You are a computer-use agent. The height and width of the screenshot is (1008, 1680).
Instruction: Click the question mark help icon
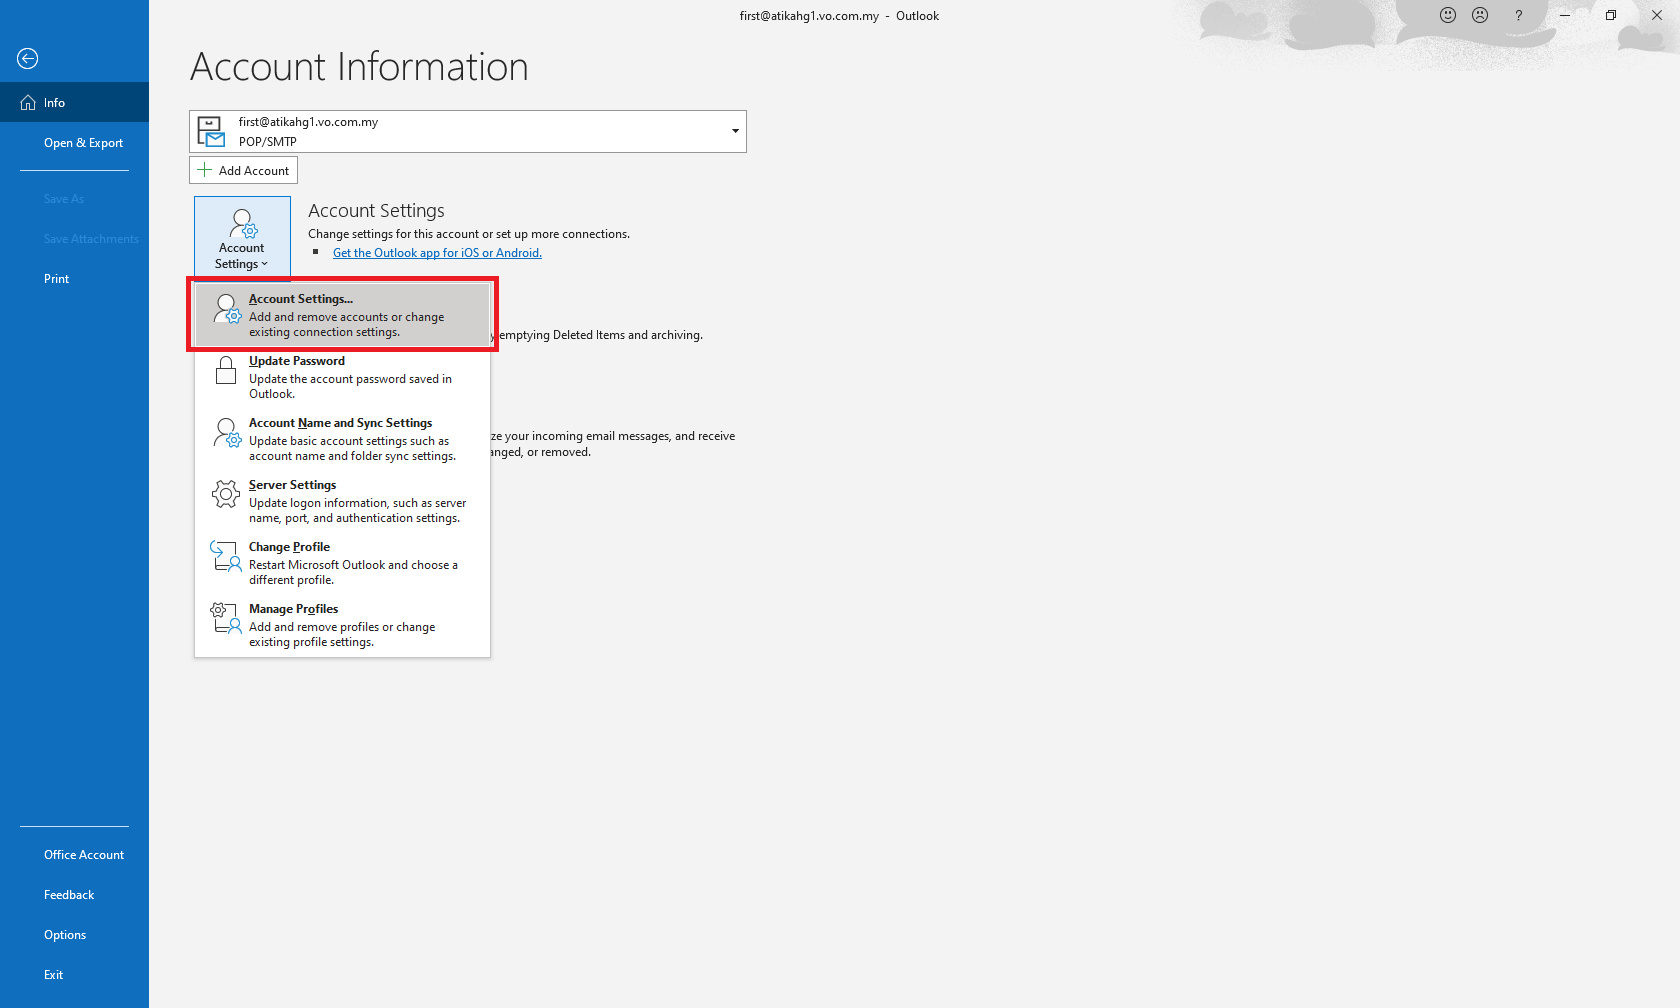1518,15
